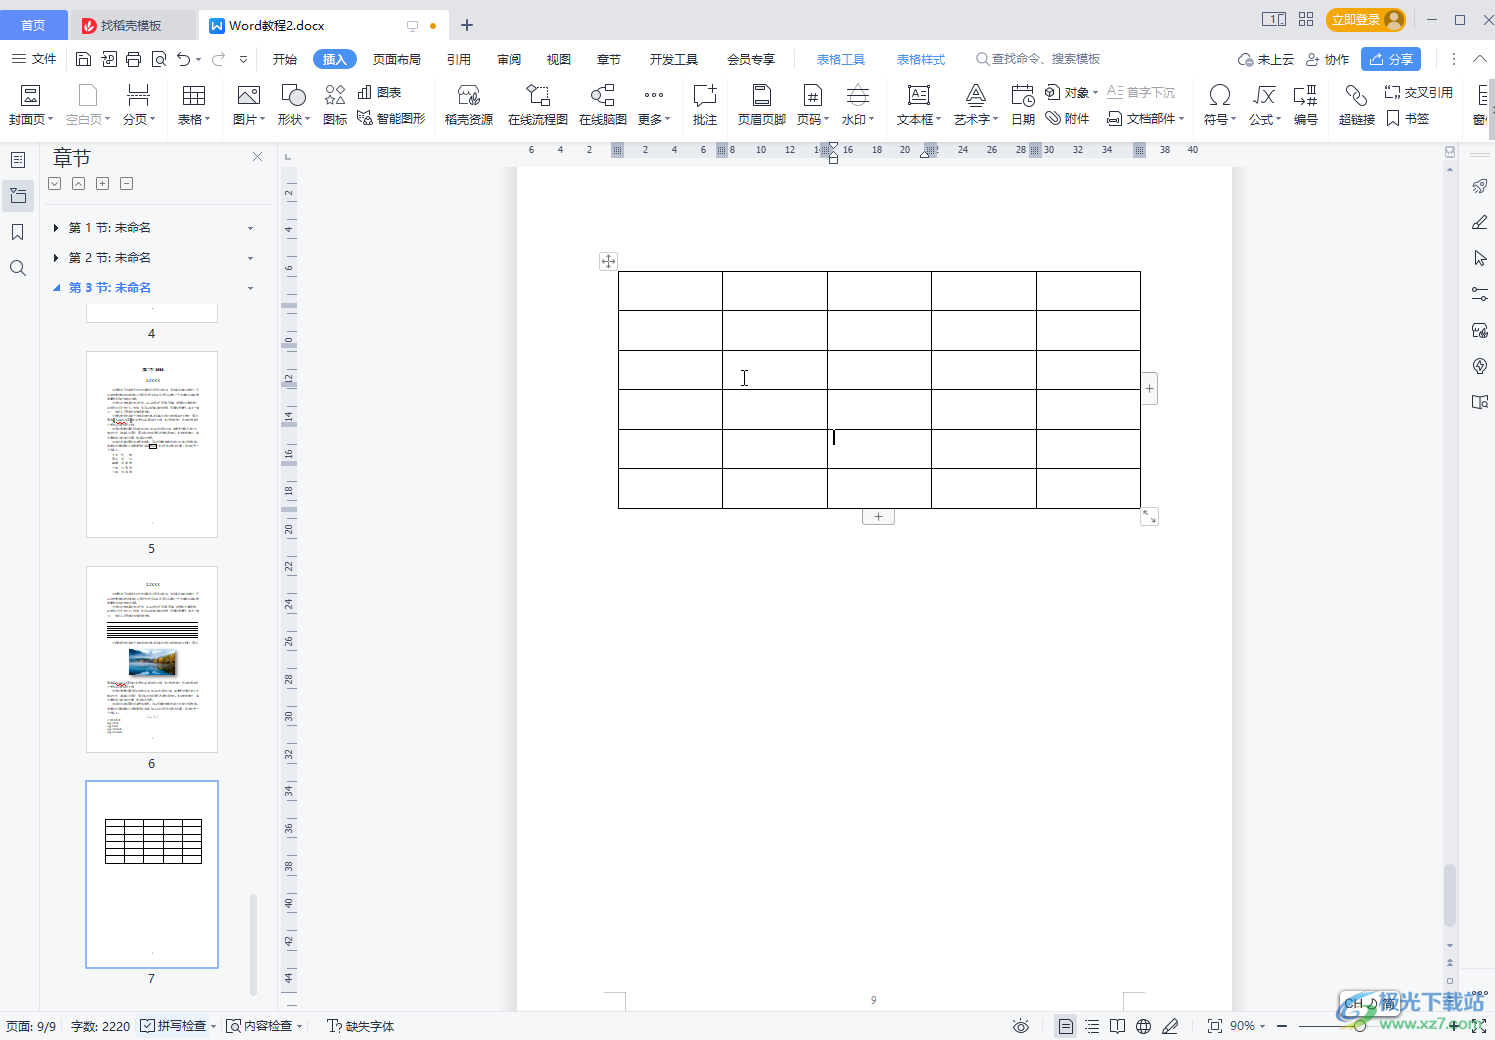The image size is (1495, 1040).
Task: Open the 审阅 ribbon tab
Action: pos(509,59)
